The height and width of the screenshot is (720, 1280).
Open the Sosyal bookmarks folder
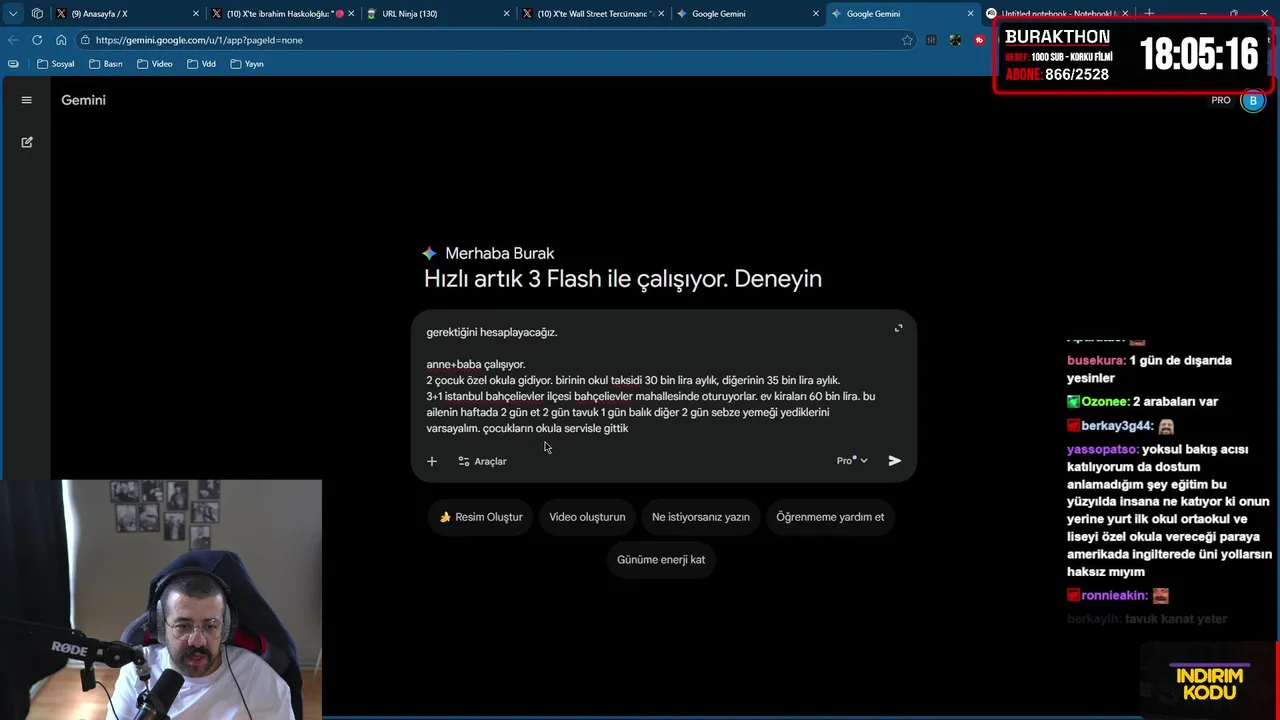pos(55,64)
